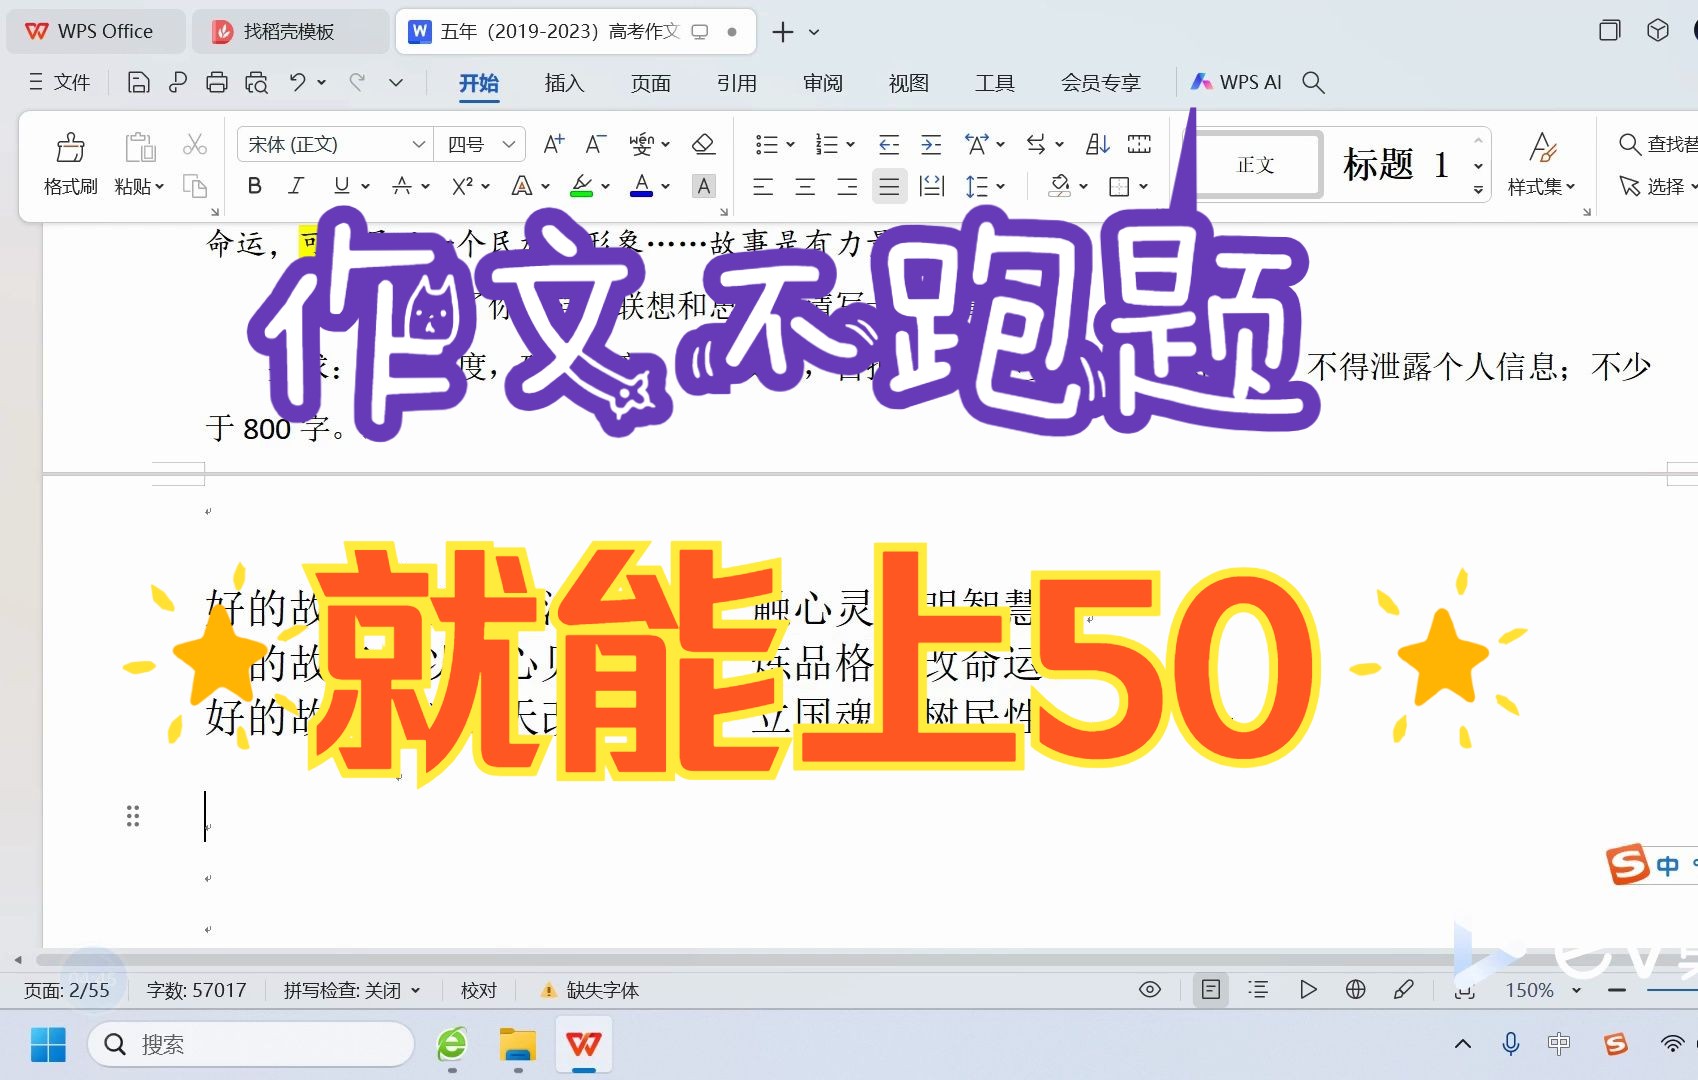Apply the red font color swatch
The image size is (1698, 1080).
click(641, 186)
